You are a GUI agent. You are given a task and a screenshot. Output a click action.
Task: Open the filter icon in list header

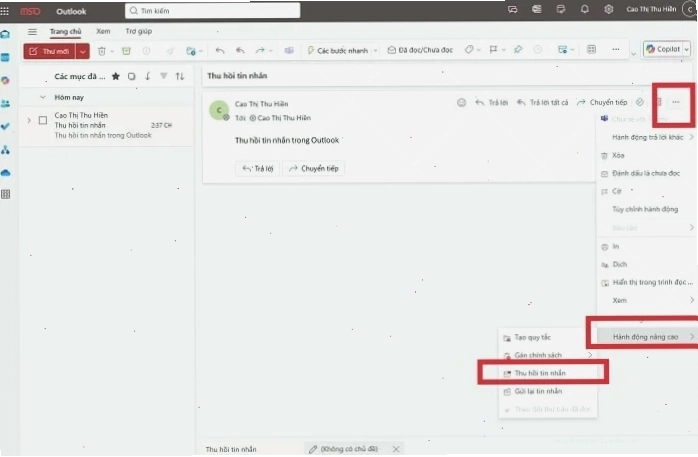coord(164,76)
